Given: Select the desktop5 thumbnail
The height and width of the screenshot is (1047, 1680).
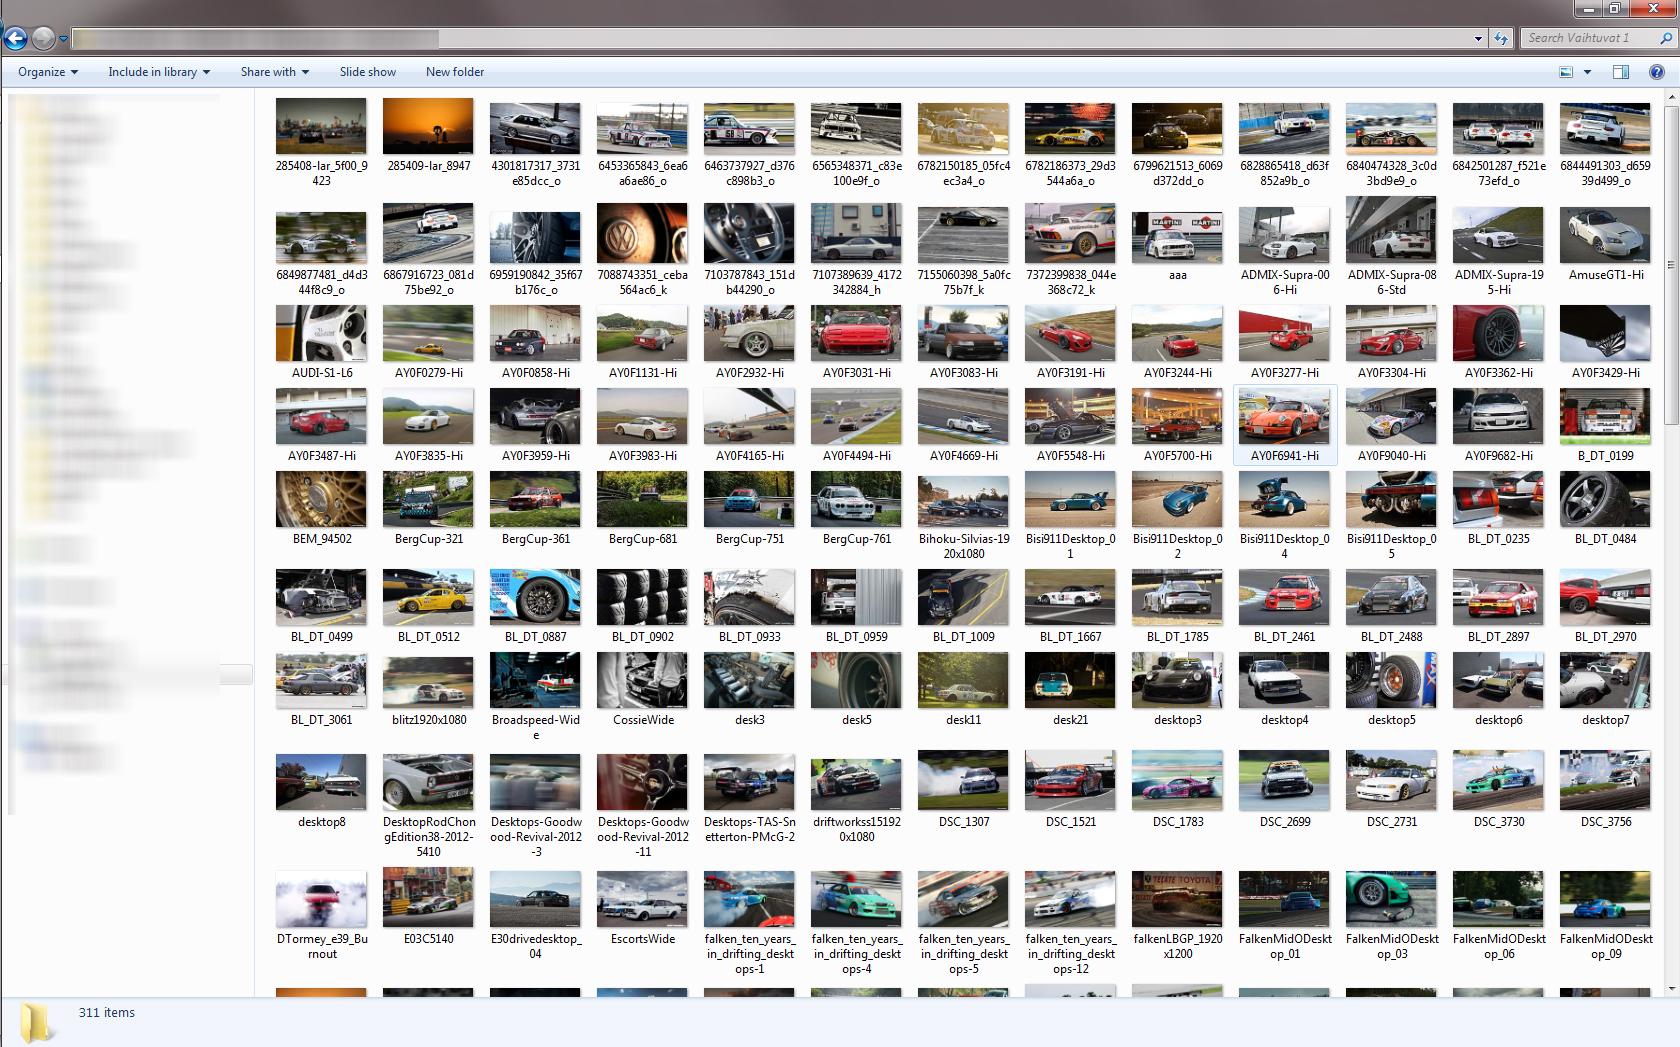Looking at the screenshot, I should 1391,680.
